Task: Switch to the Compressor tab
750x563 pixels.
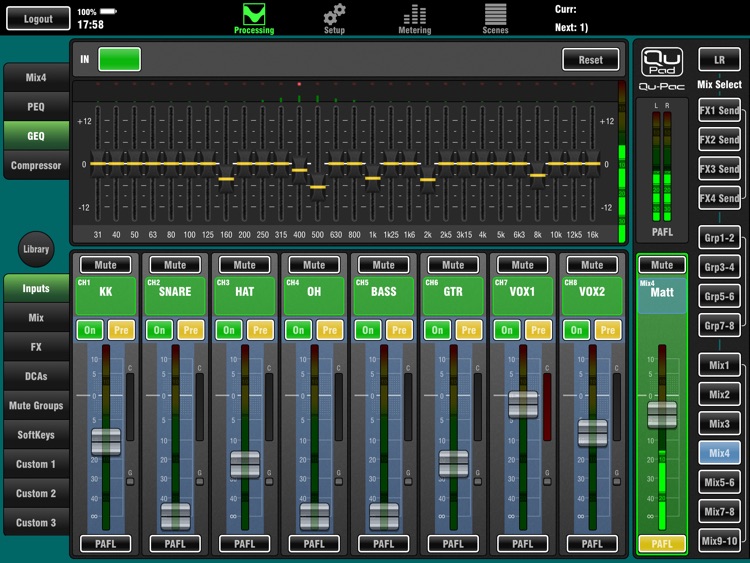Action: coord(36,165)
